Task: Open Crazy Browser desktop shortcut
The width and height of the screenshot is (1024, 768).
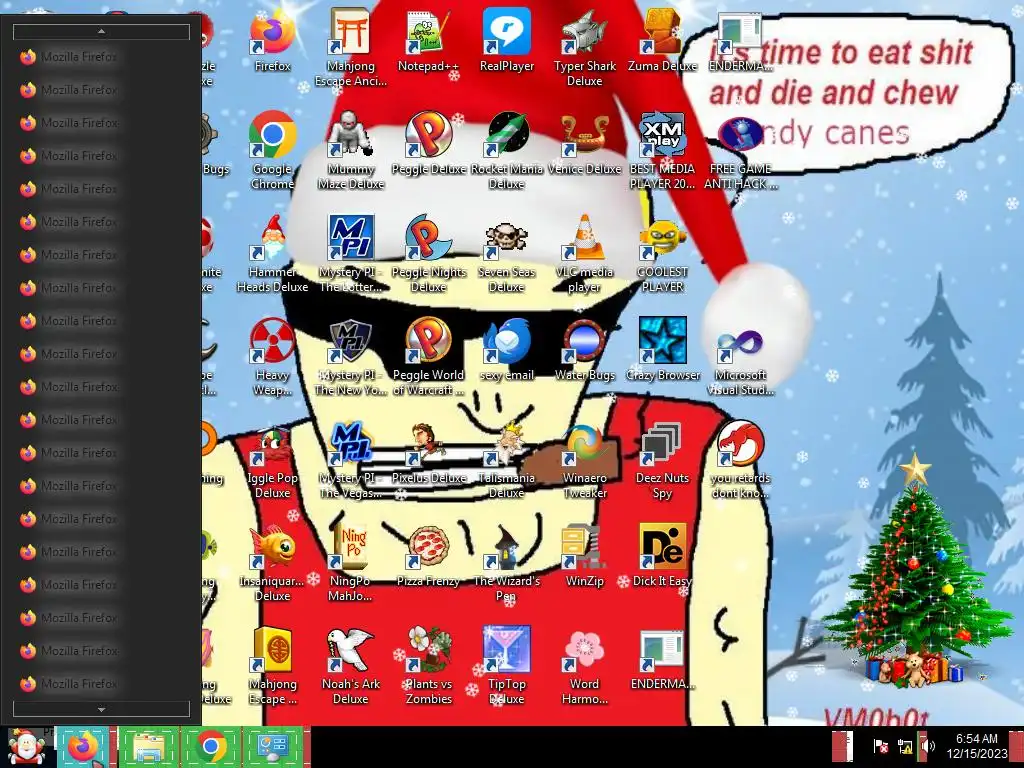Action: 662,350
